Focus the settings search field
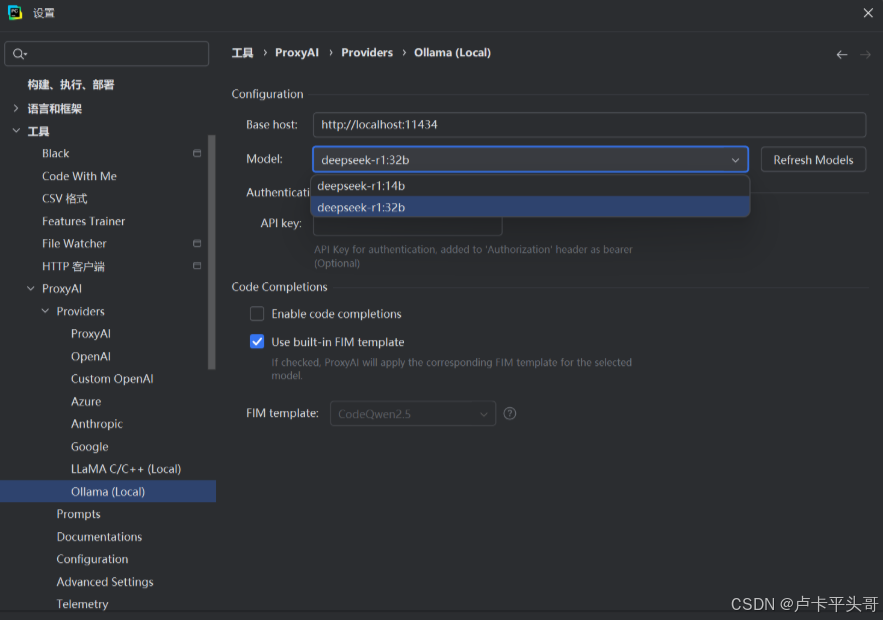The width and height of the screenshot is (883, 620). pos(106,53)
